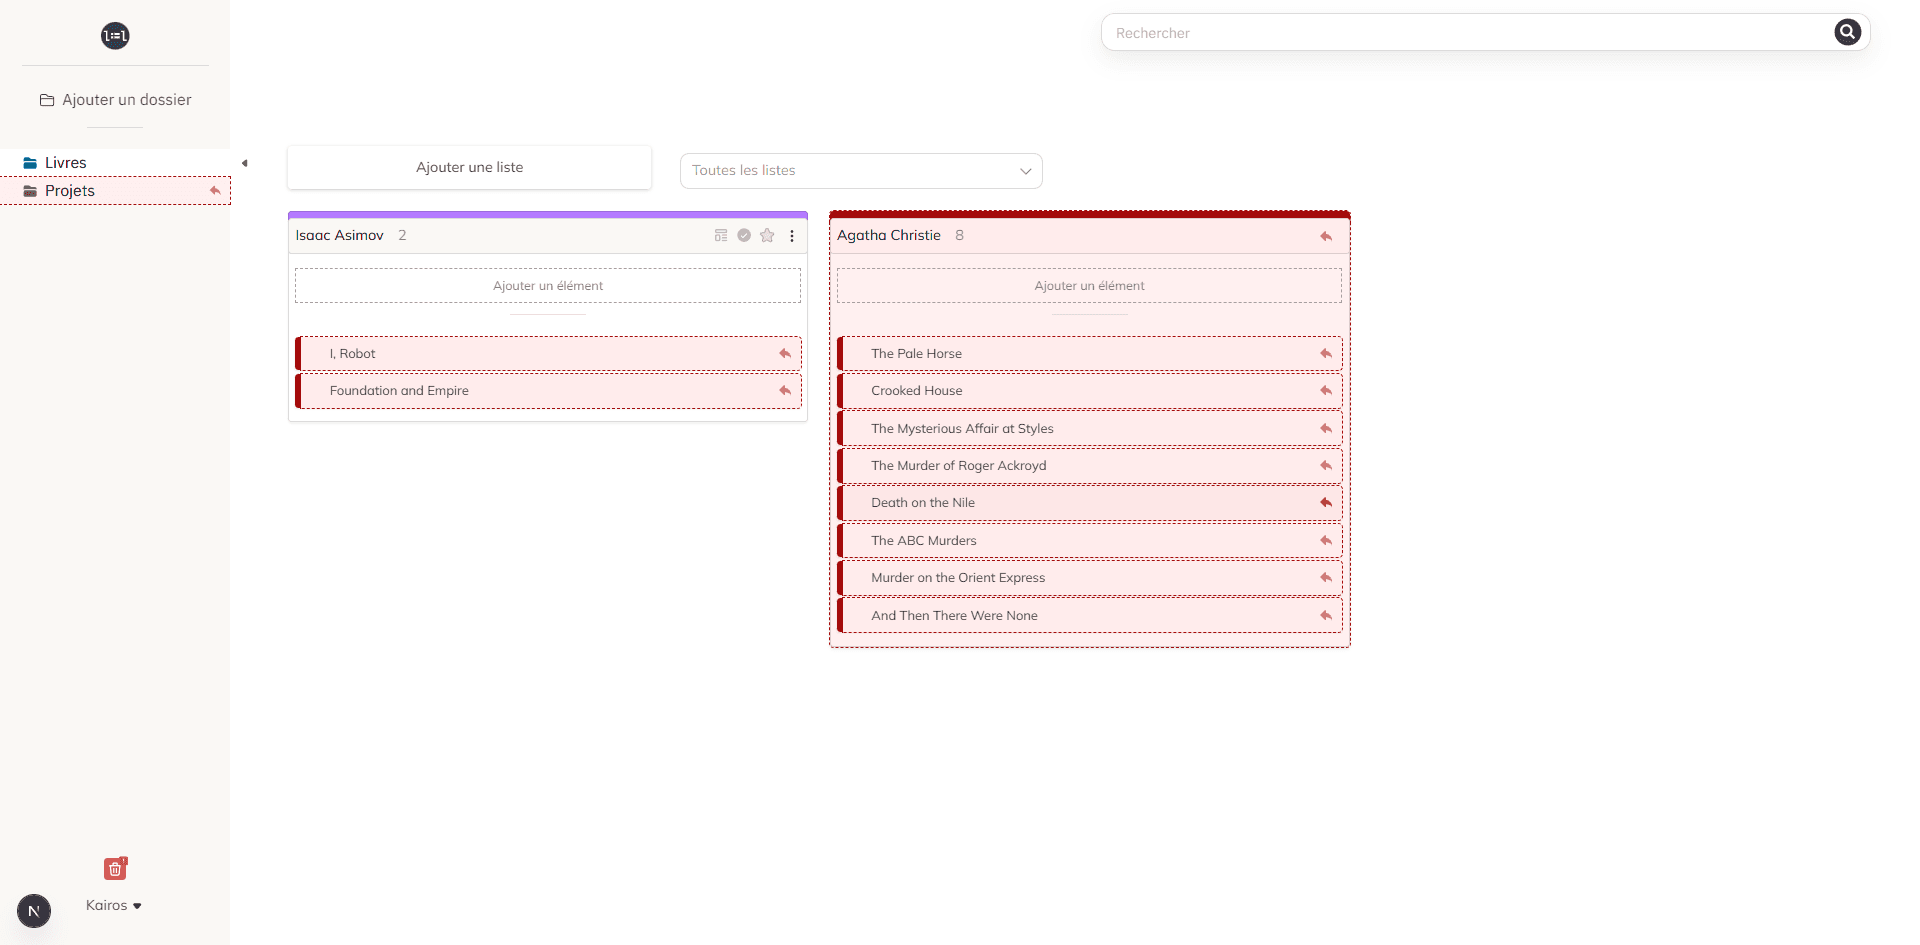Viewport: 1920px width, 945px height.
Task: Click the 'Agatha Christie' list title
Action: point(889,236)
